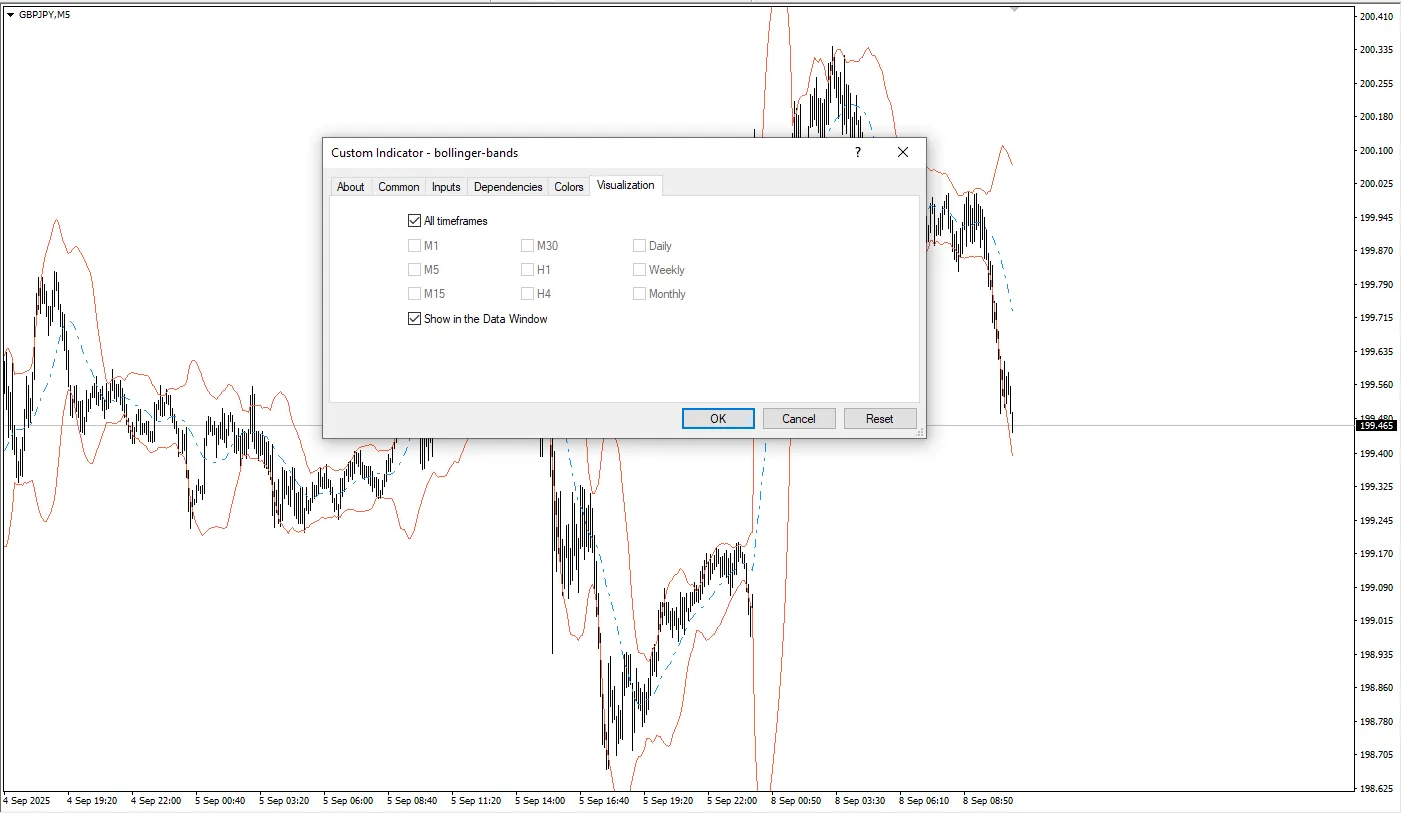Click the 4 Sep 19:20 time label
This screenshot has width=1402, height=813.
pos(92,801)
